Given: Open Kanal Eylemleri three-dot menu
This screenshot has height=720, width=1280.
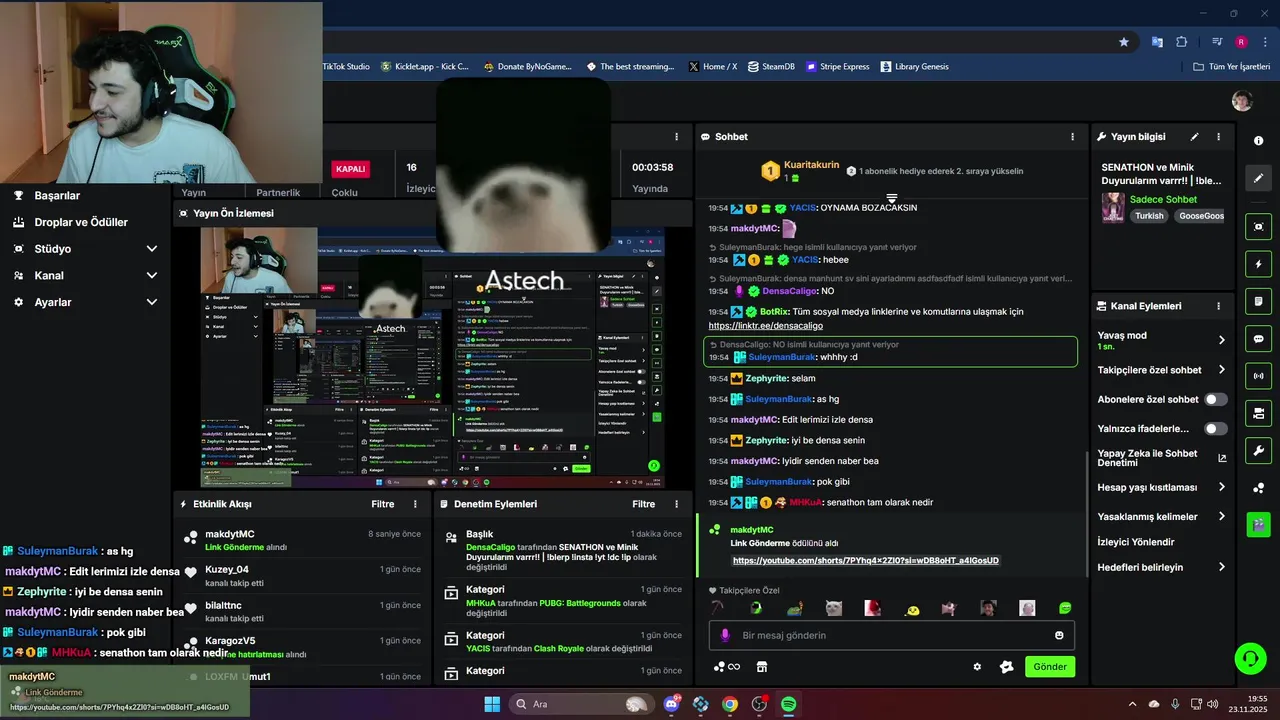Looking at the screenshot, I should [1218, 306].
